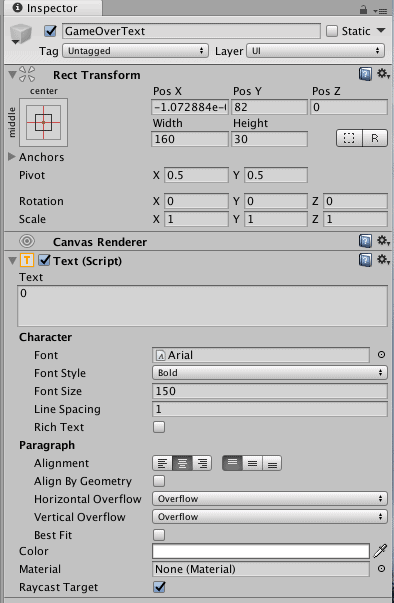
Task: Click inside the Text content area
Action: click(x=202, y=306)
